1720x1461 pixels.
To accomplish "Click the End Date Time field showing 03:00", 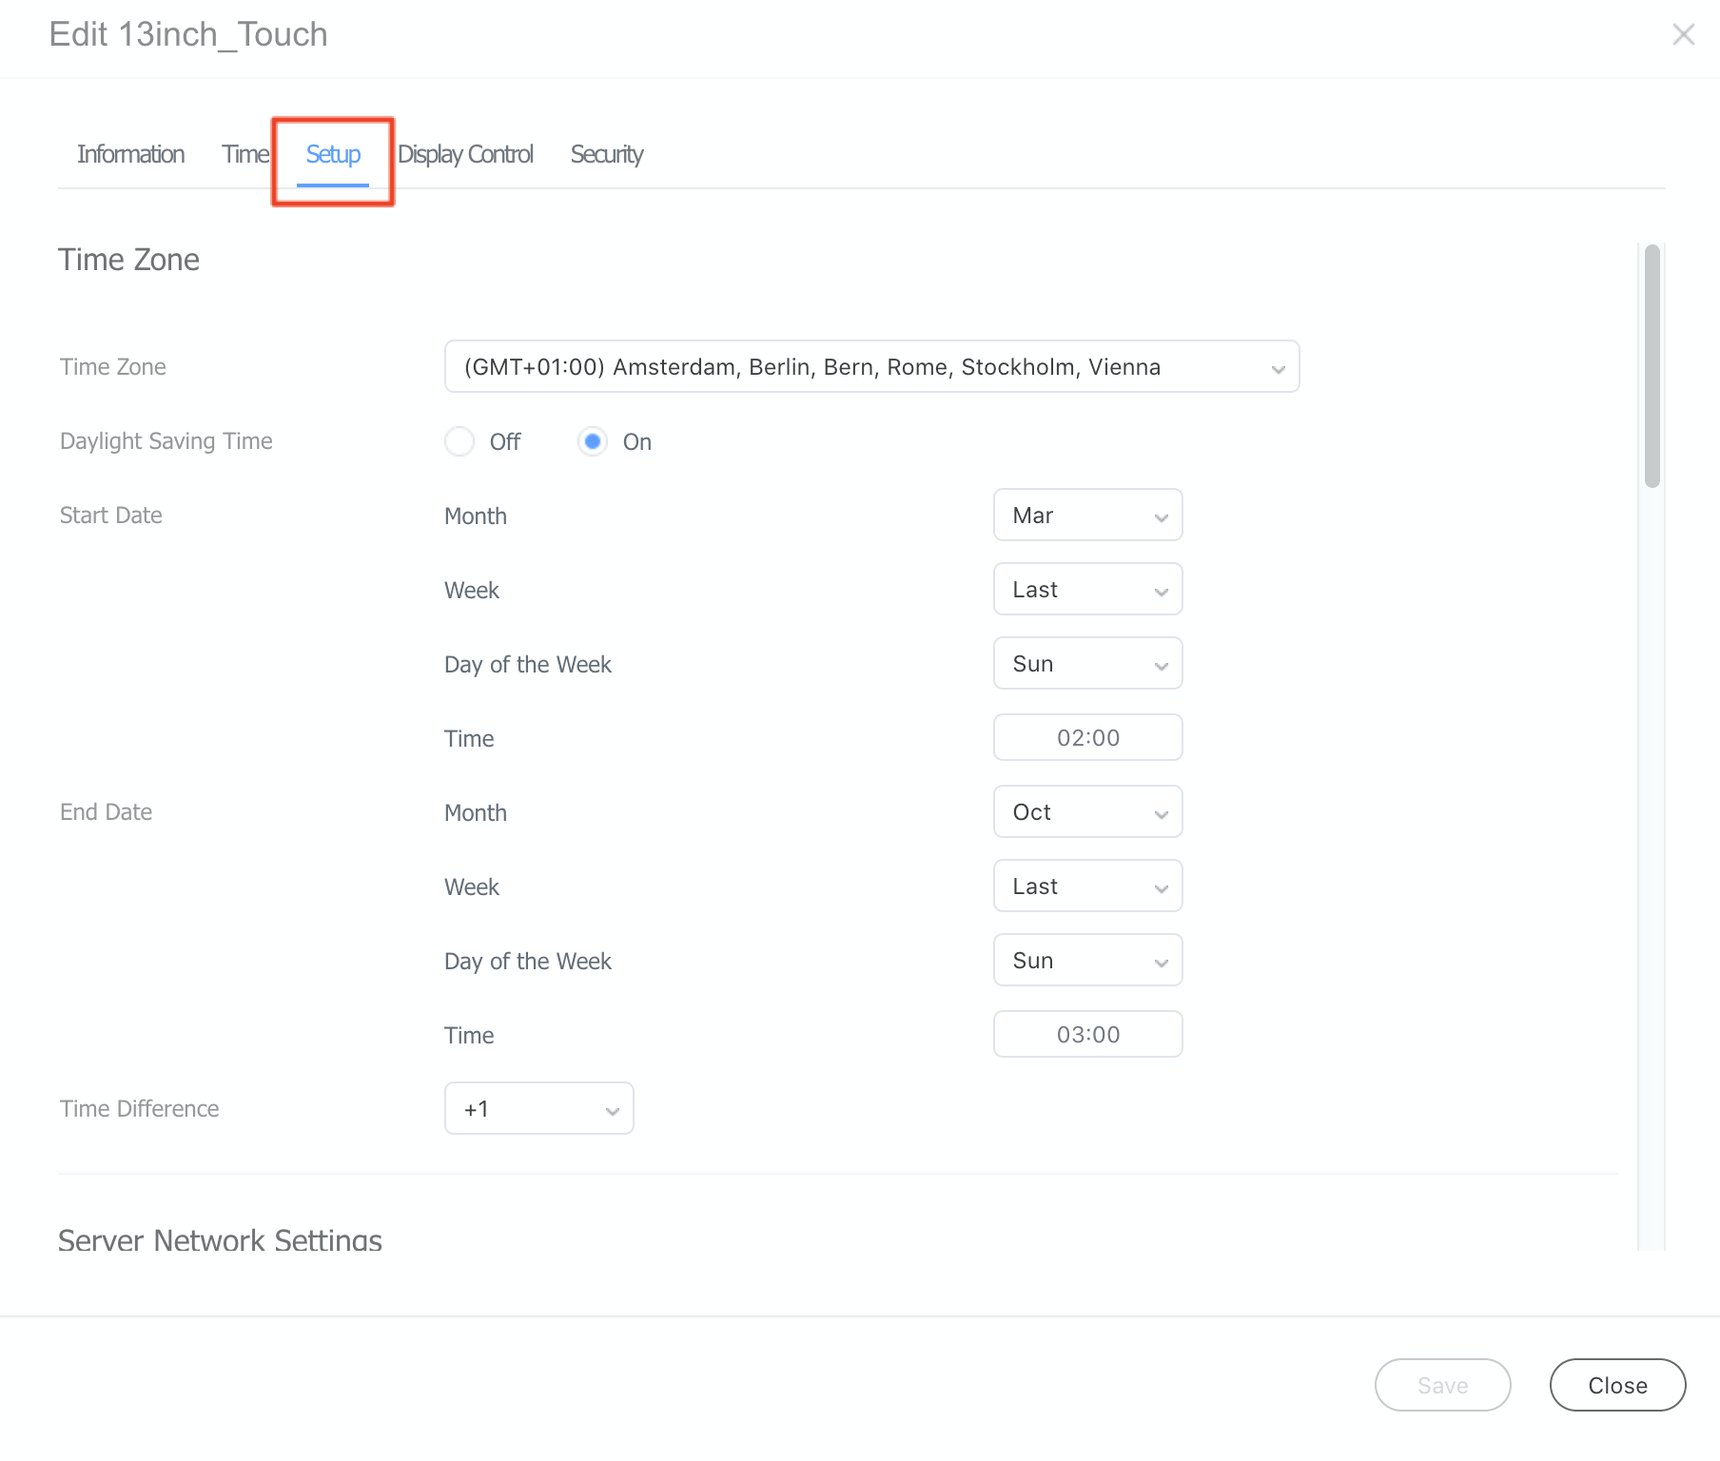I will (1087, 1034).
